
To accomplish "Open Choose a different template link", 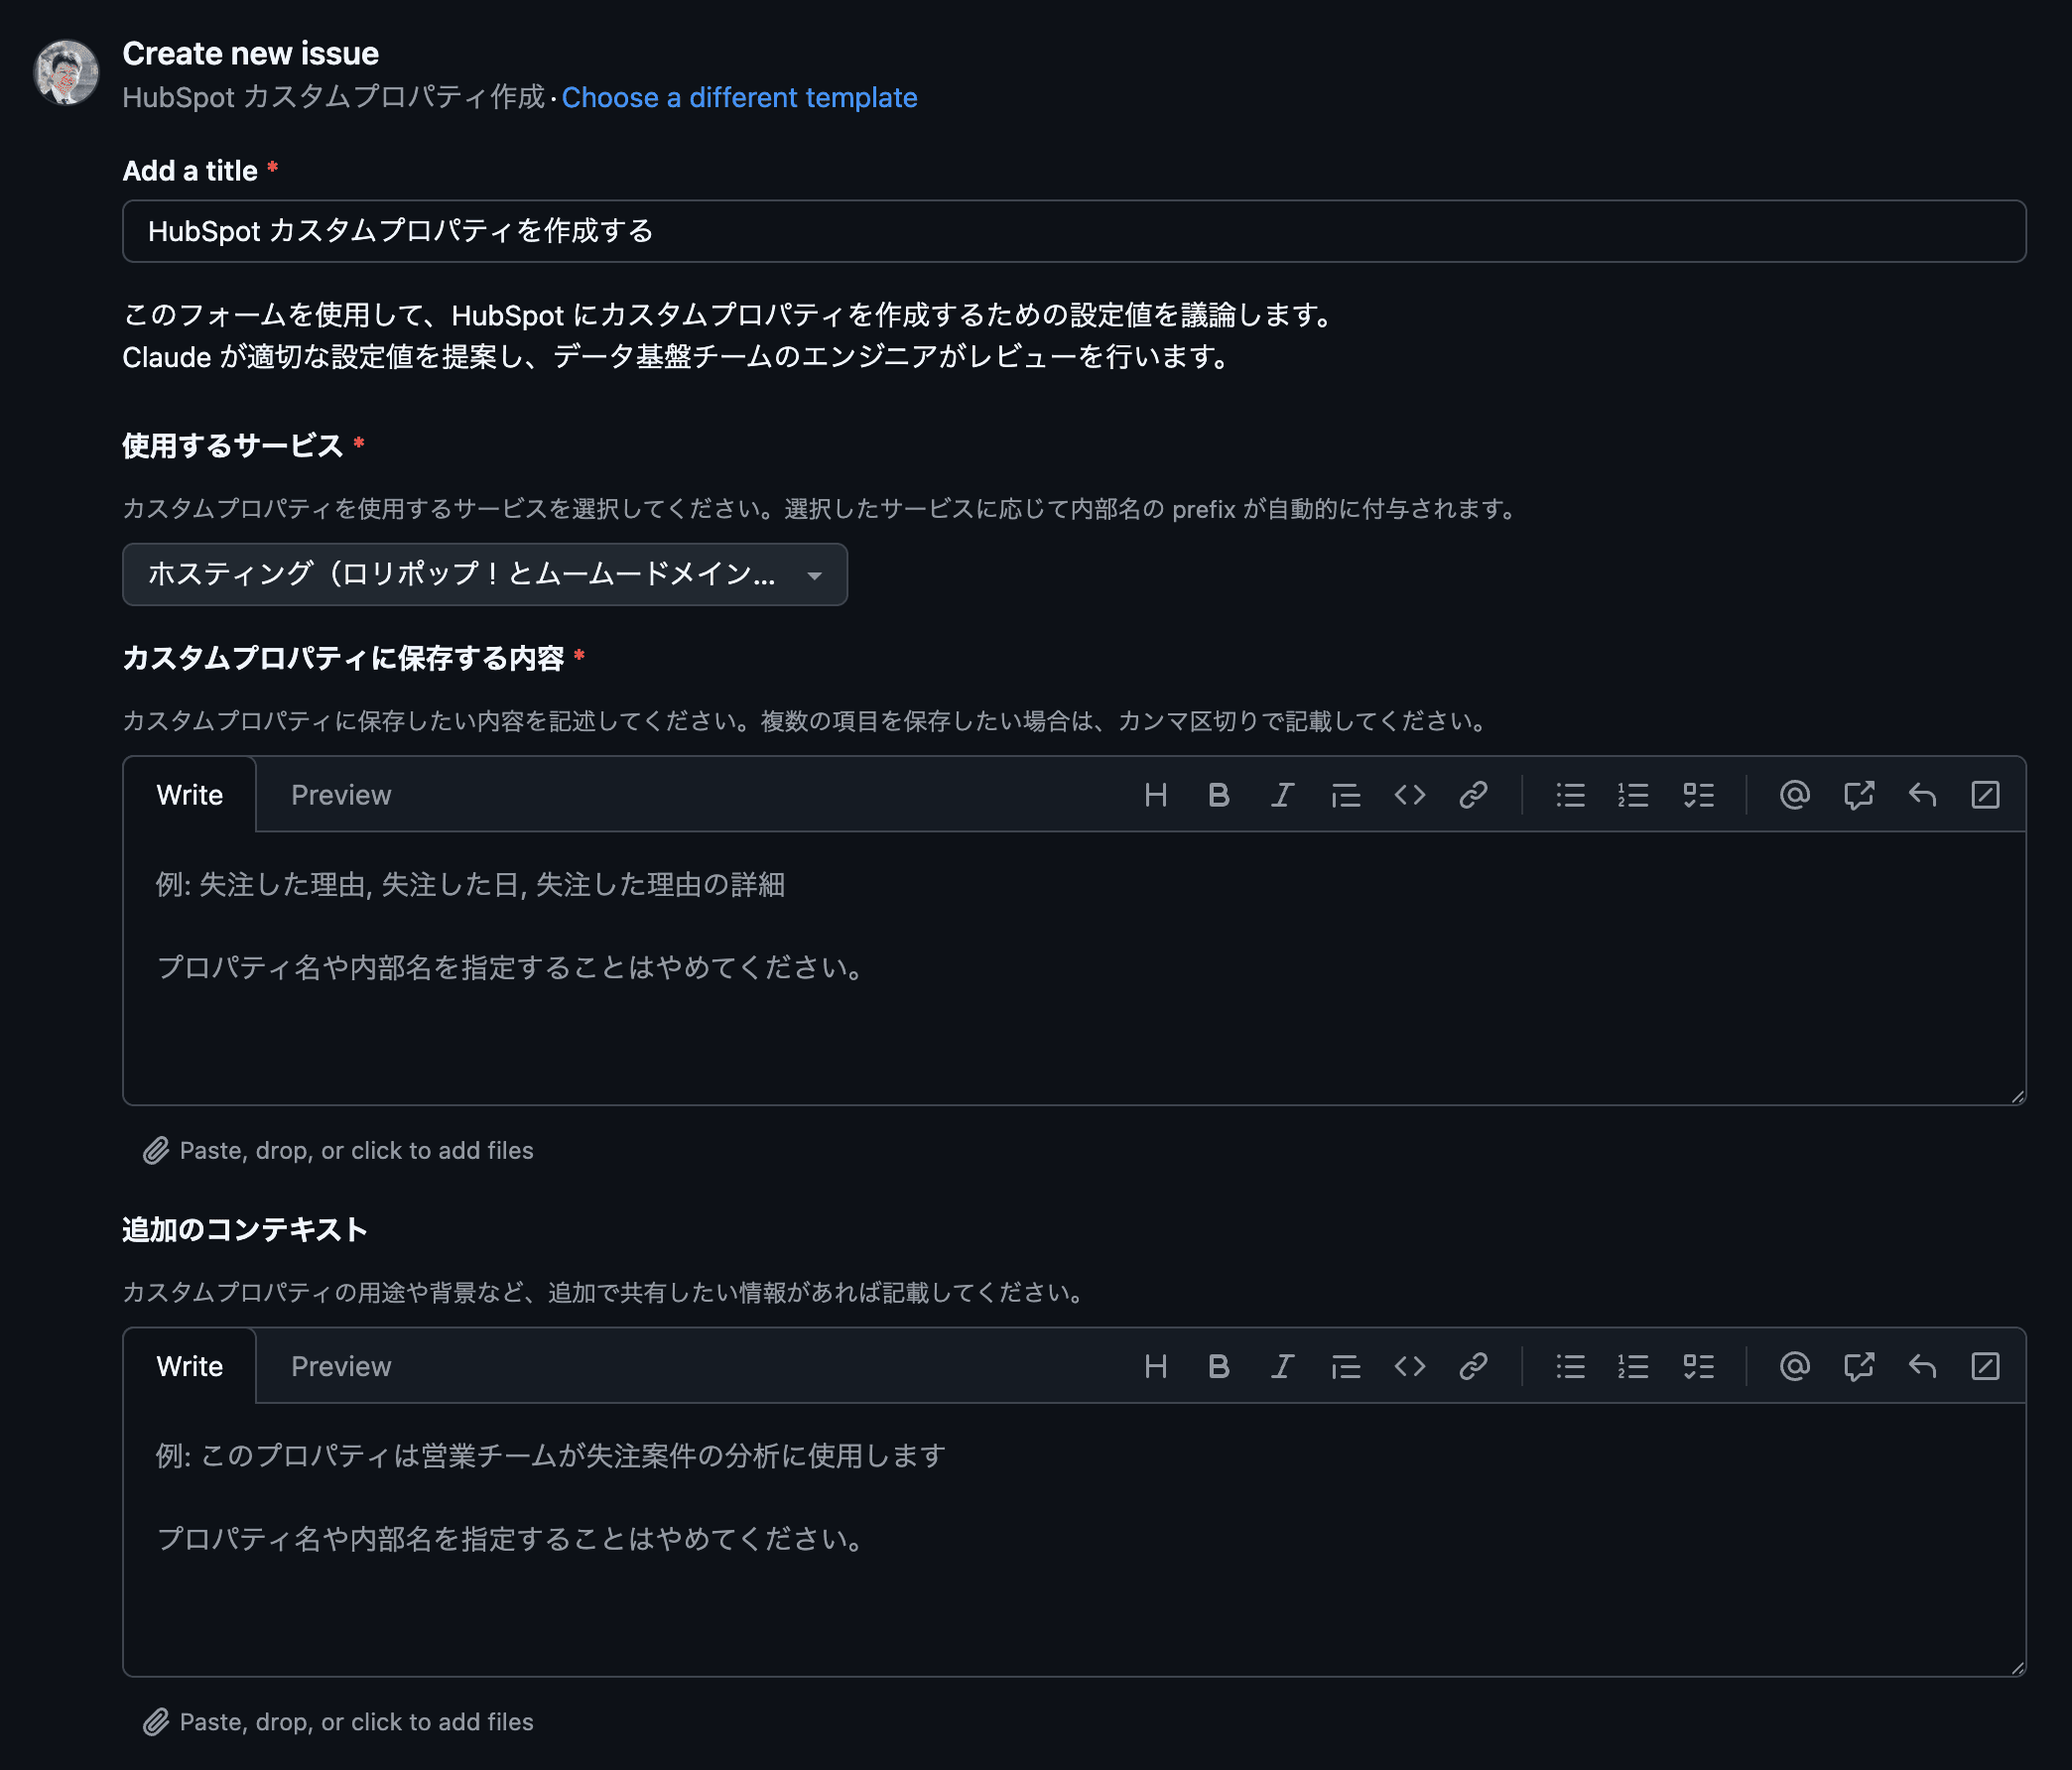I will (x=740, y=97).
